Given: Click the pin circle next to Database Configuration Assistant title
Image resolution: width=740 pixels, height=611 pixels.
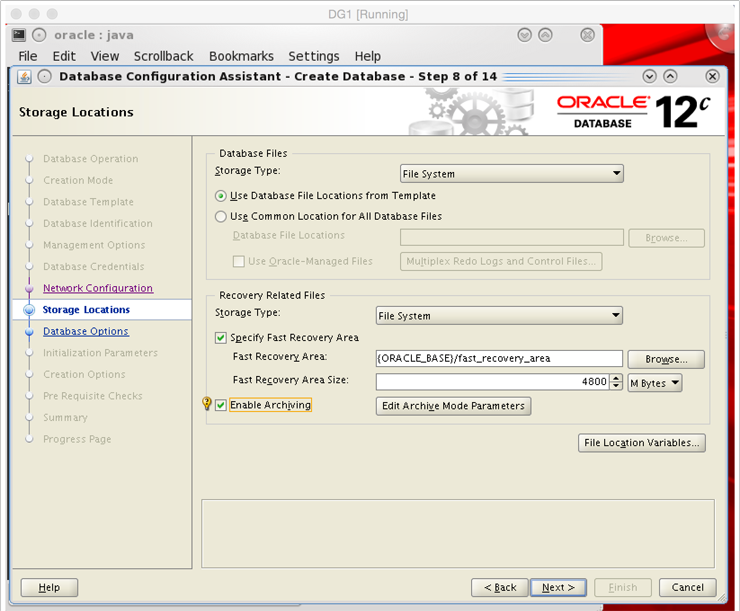Looking at the screenshot, I should [x=44, y=76].
